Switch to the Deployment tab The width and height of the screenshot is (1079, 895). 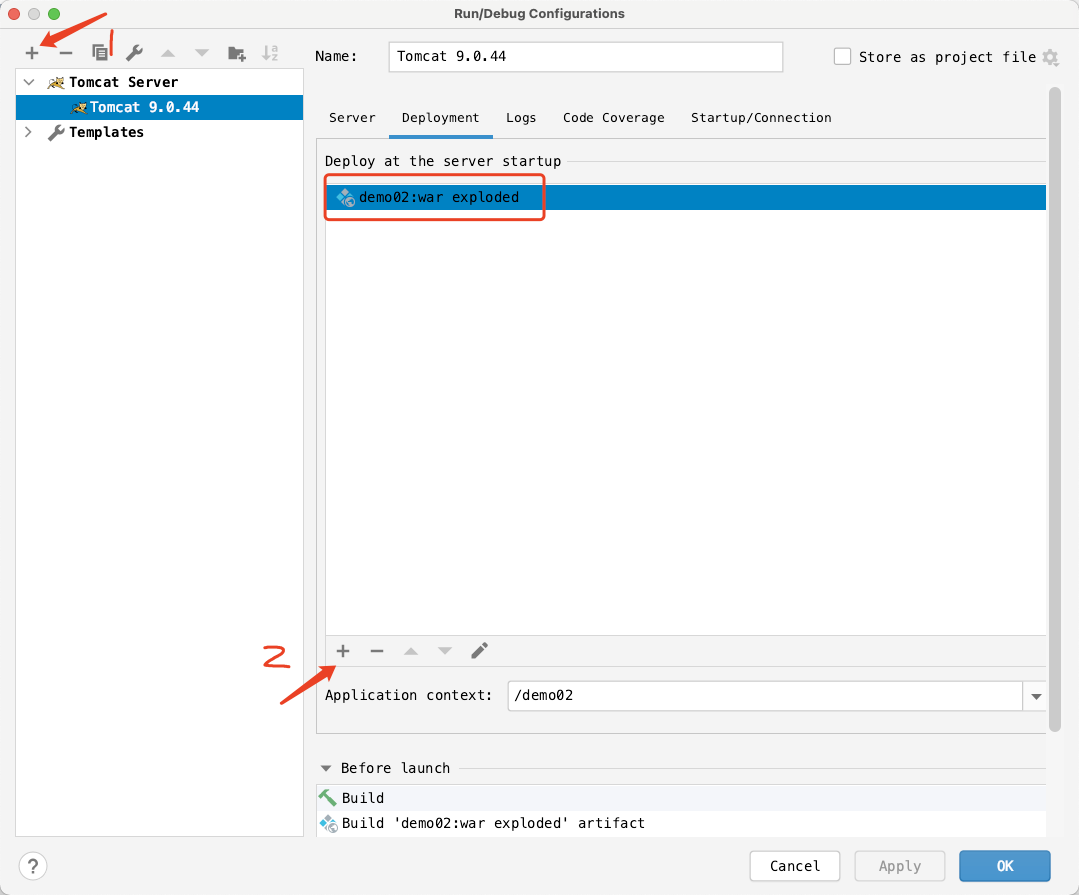[x=440, y=118]
